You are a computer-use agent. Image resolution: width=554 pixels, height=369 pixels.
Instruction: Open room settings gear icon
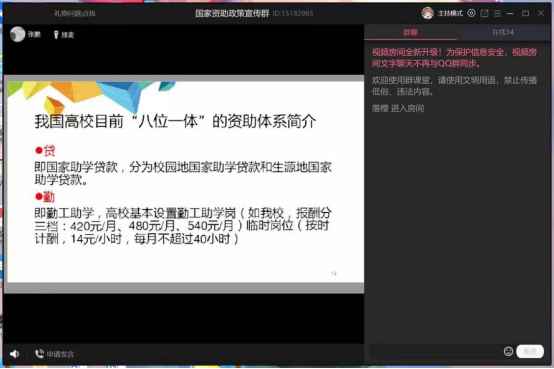471,13
